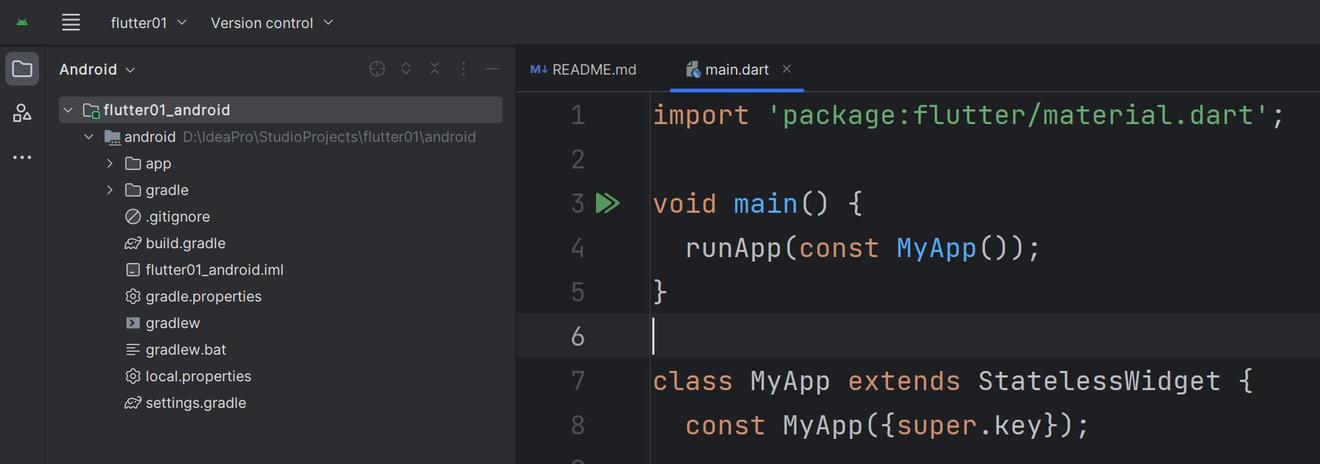The image size is (1320, 464).
Task: Run main function via gutter arrow
Action: pyautogui.click(x=607, y=203)
